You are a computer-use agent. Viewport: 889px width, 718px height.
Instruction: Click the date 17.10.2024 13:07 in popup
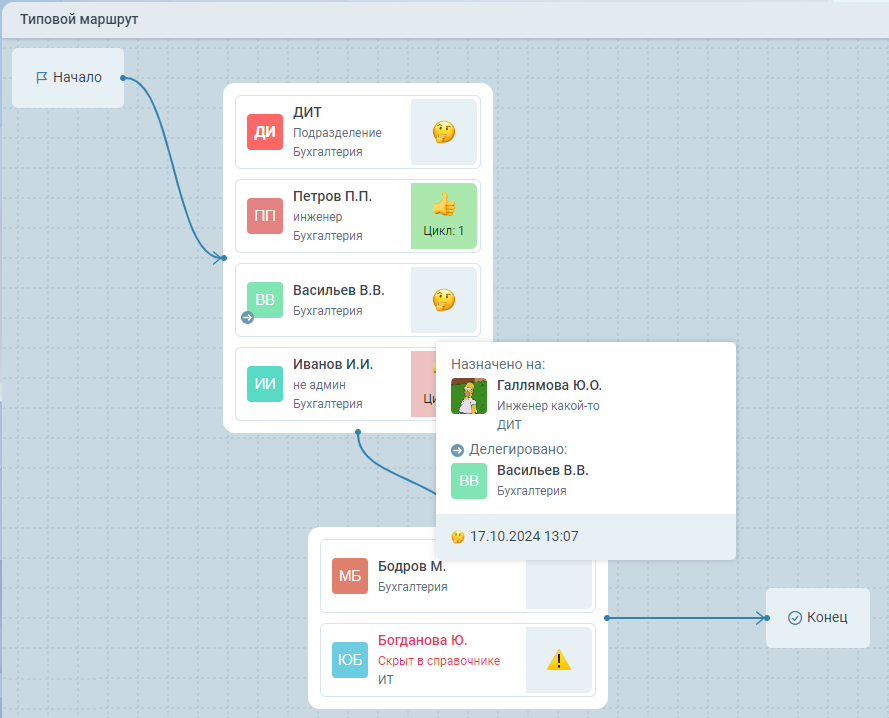[x=523, y=537]
